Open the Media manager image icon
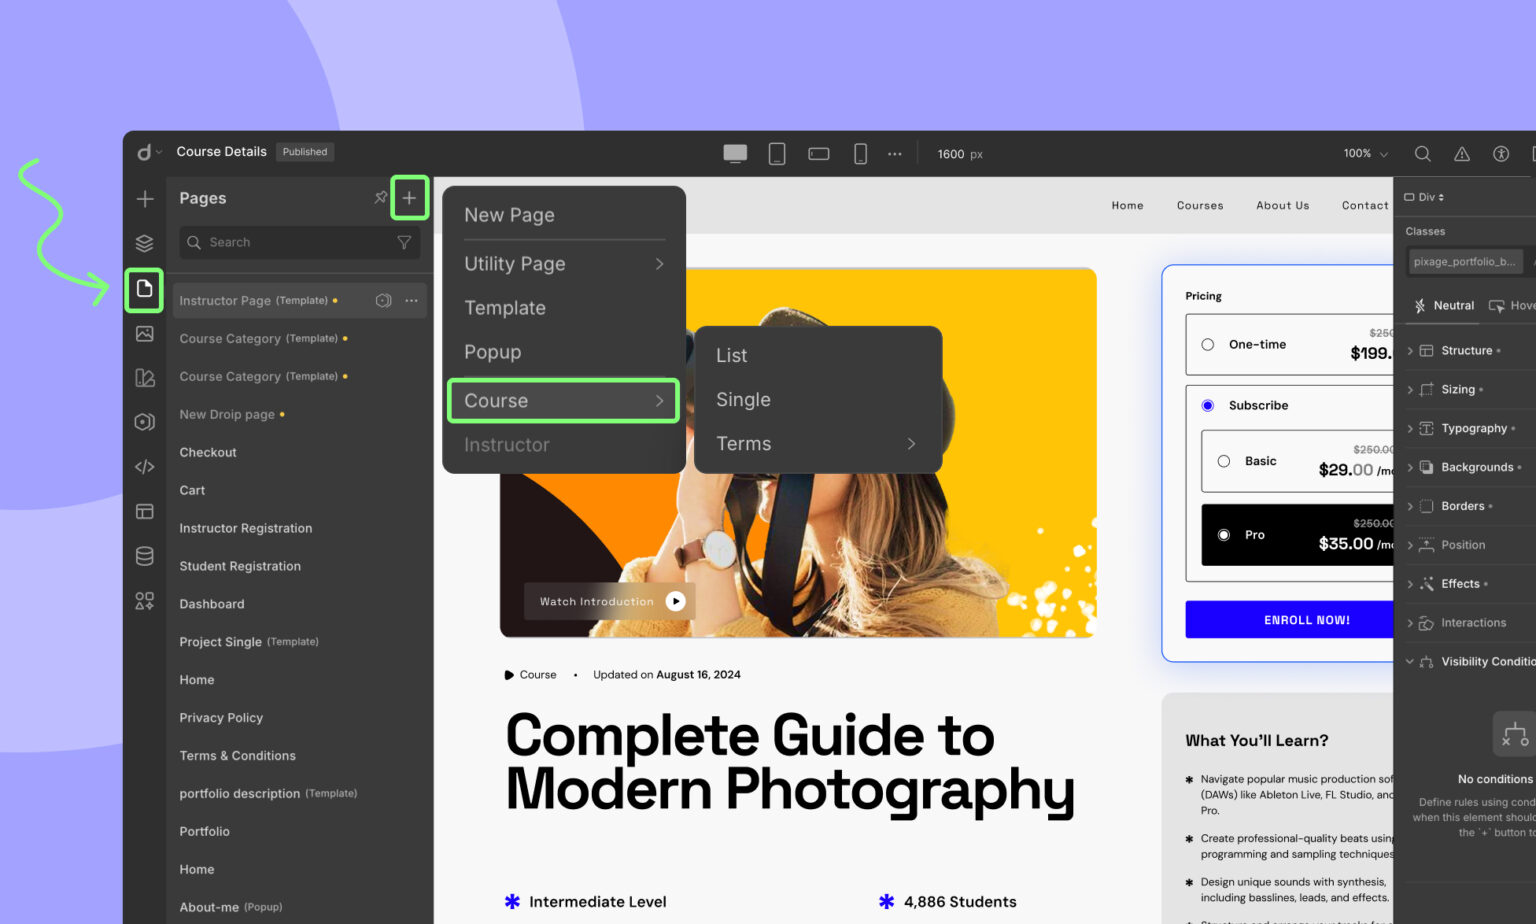Image resolution: width=1536 pixels, height=924 pixels. pos(145,334)
